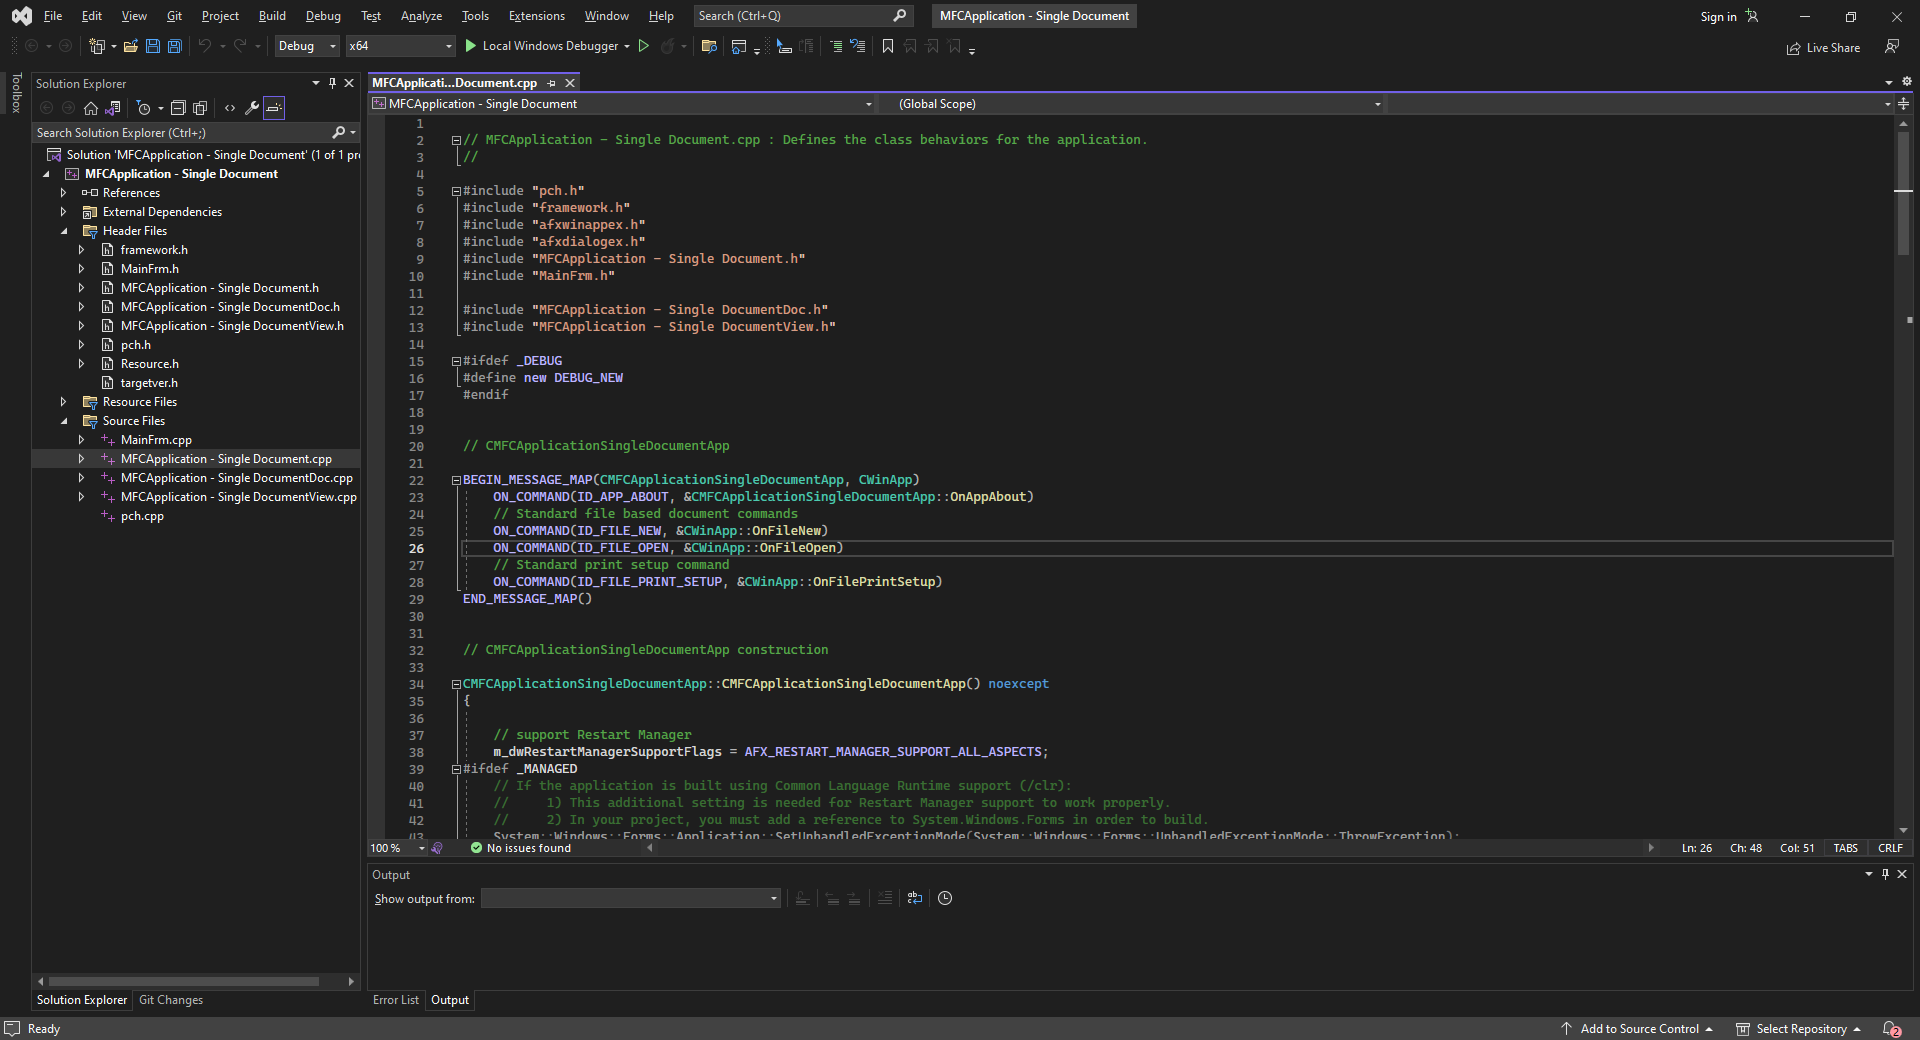Viewport: 1920px width, 1040px height.
Task: Open Local Windows Debugger dropdown arrow
Action: pyautogui.click(x=627, y=46)
